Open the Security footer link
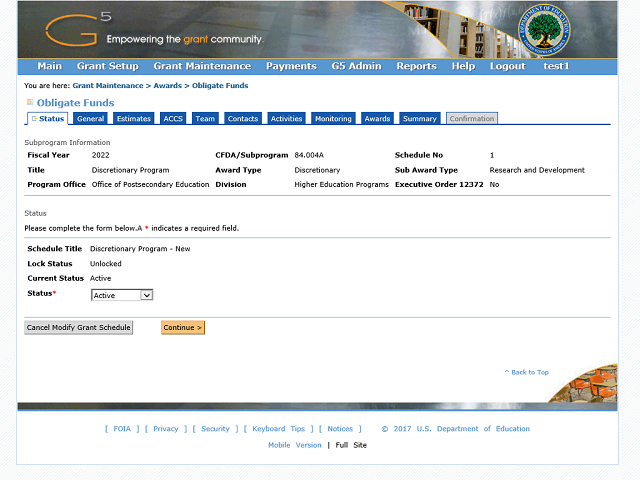 216,429
